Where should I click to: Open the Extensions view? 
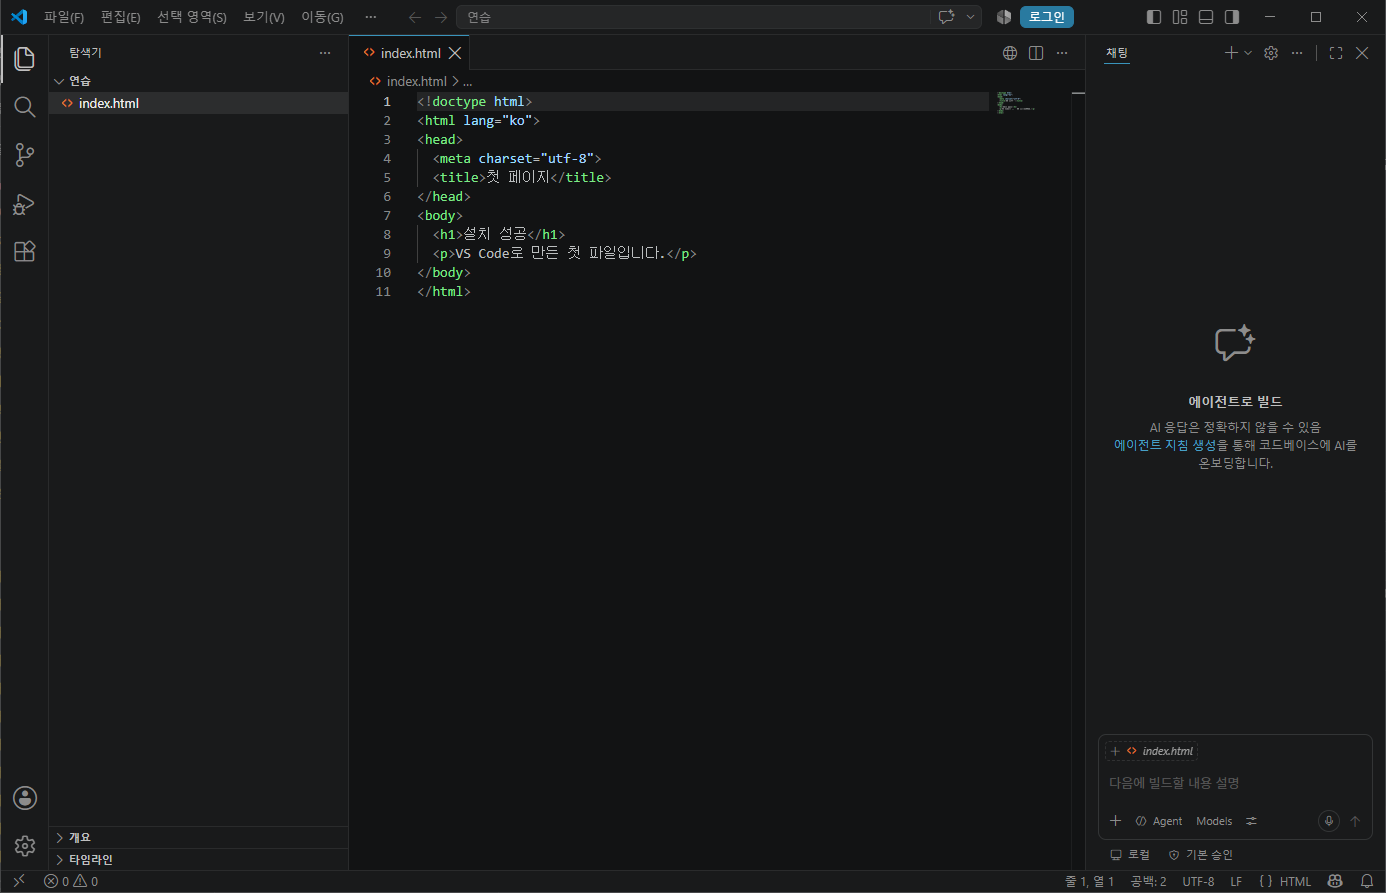(x=25, y=251)
